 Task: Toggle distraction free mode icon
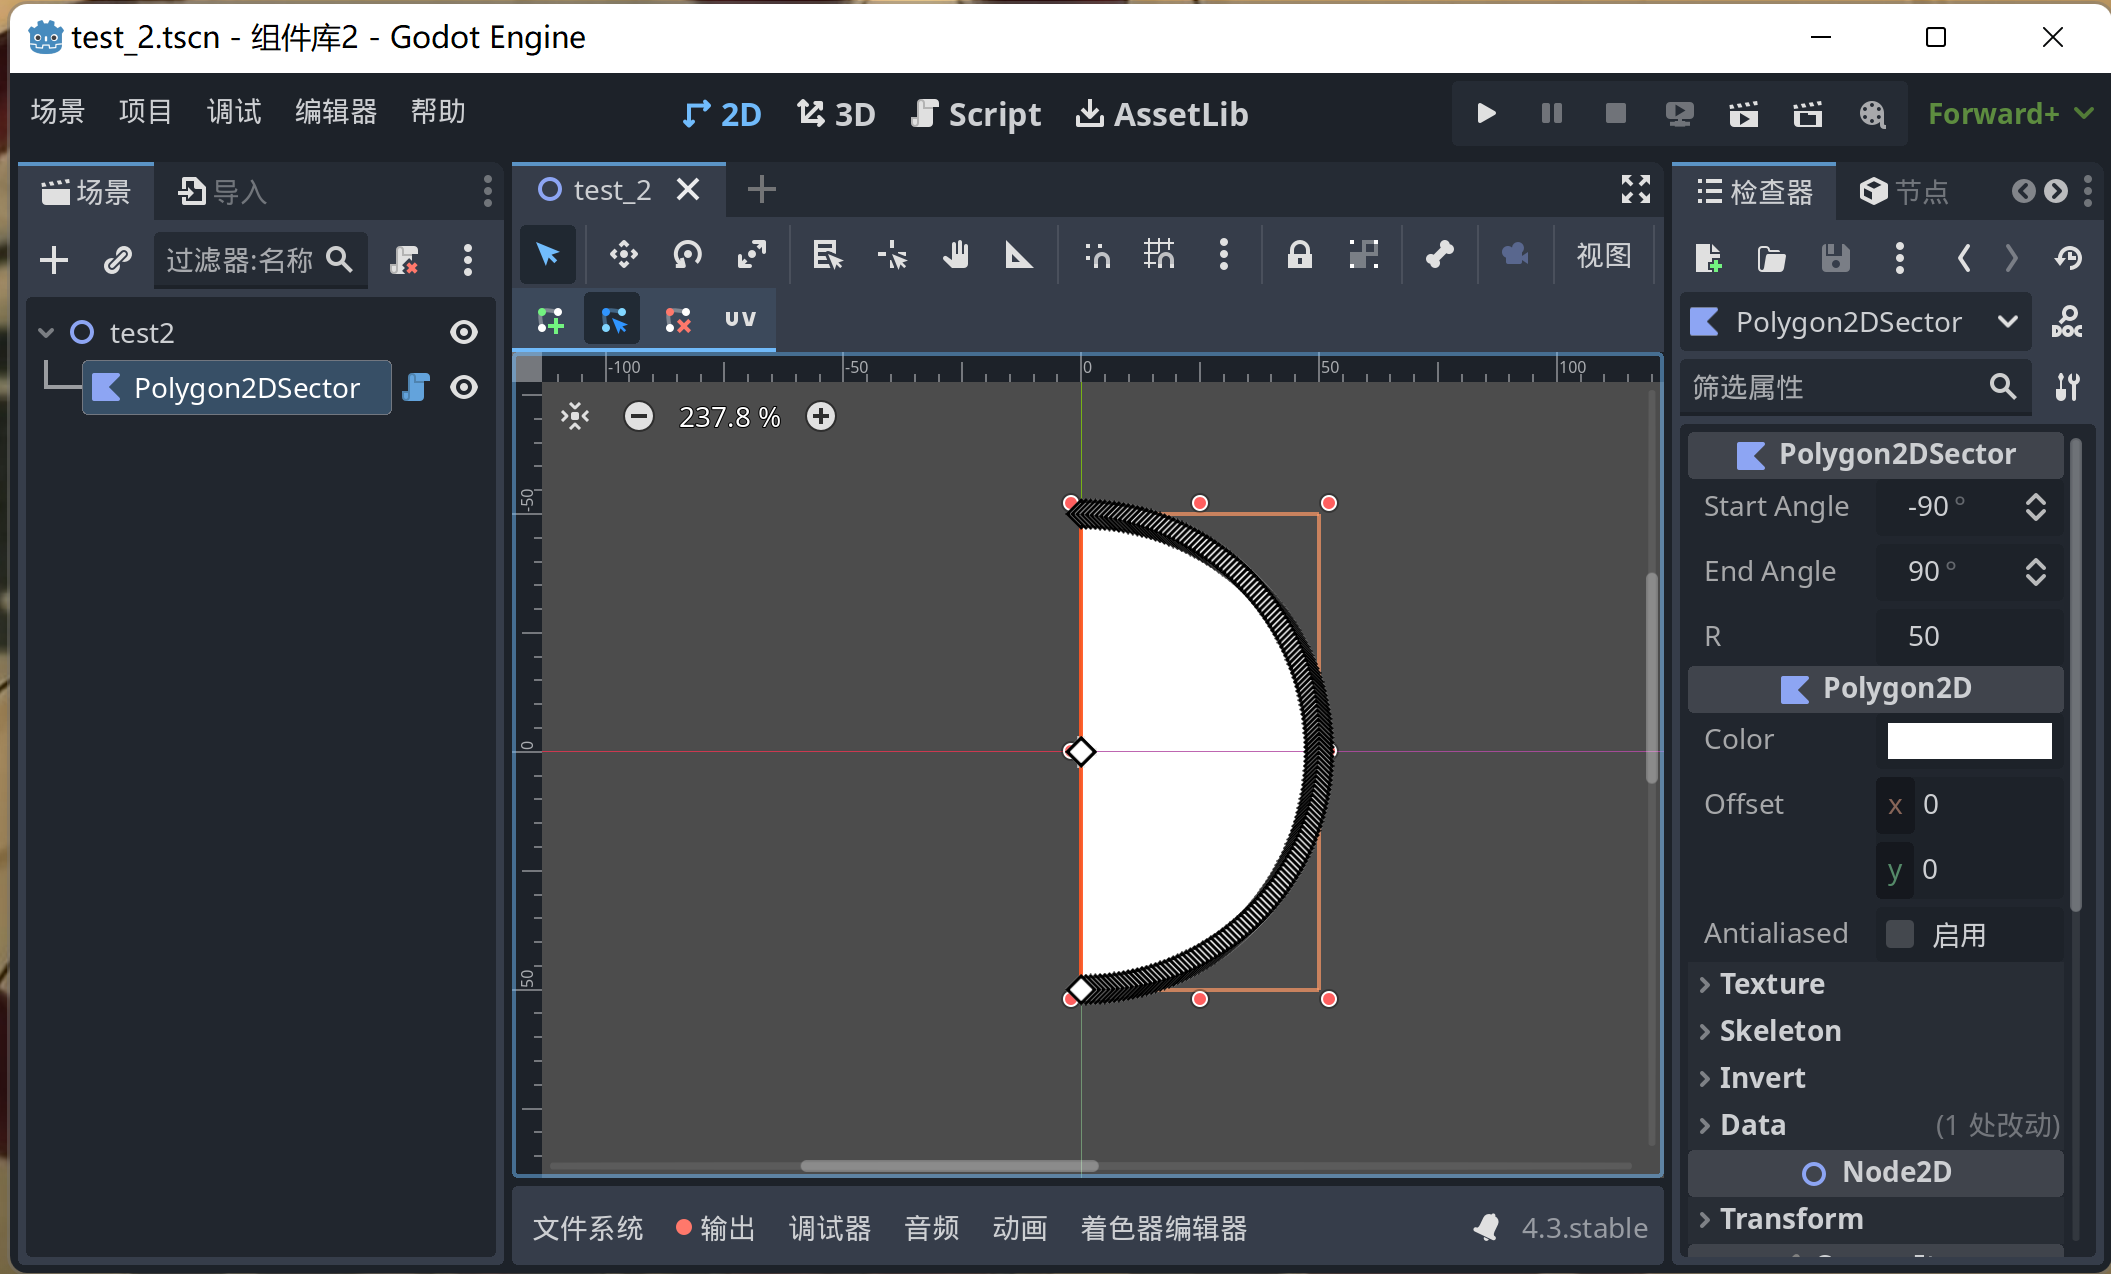[1636, 189]
